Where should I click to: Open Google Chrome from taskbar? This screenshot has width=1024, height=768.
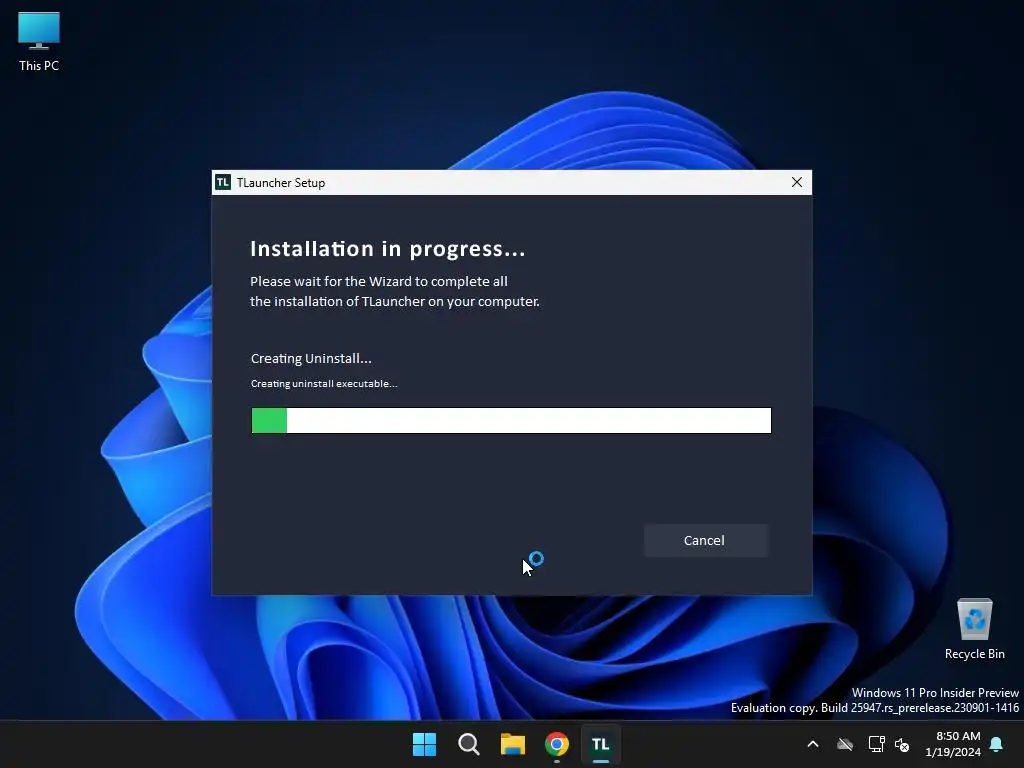point(556,744)
